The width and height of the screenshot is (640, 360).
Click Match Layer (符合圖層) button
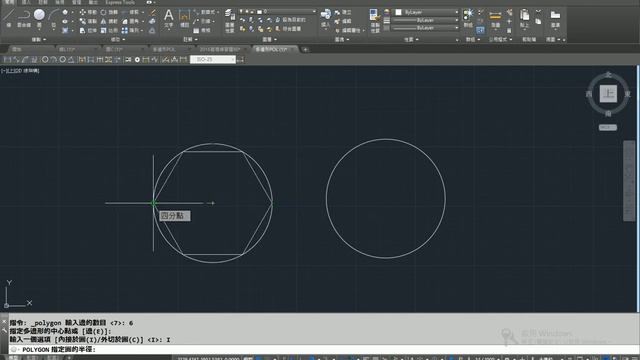click(289, 29)
